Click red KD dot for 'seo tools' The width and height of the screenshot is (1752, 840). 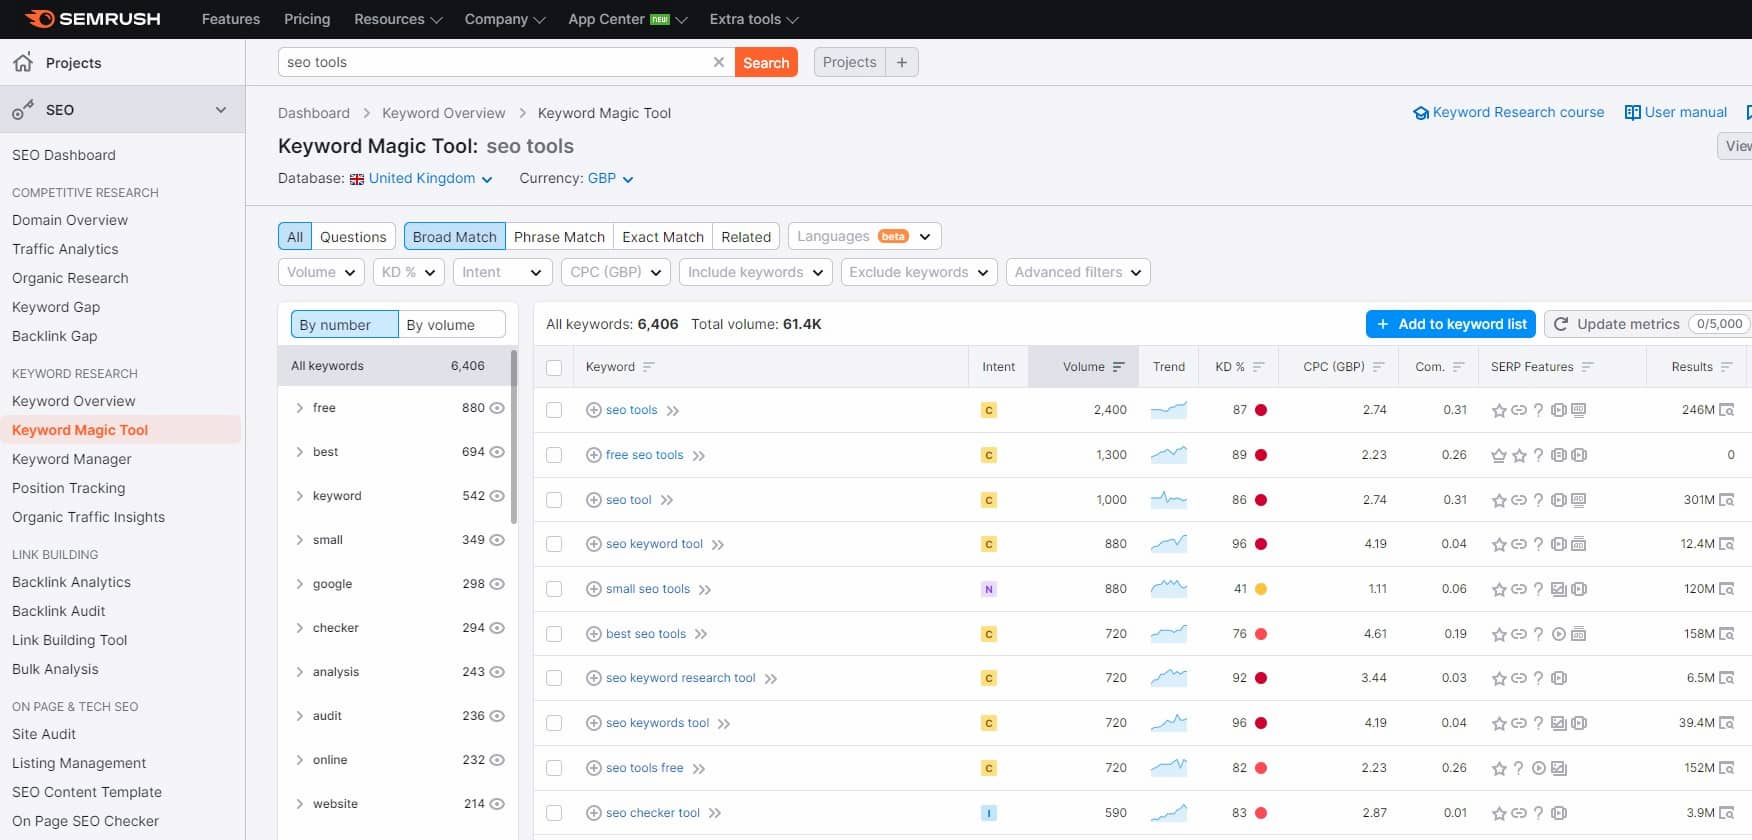1261,410
